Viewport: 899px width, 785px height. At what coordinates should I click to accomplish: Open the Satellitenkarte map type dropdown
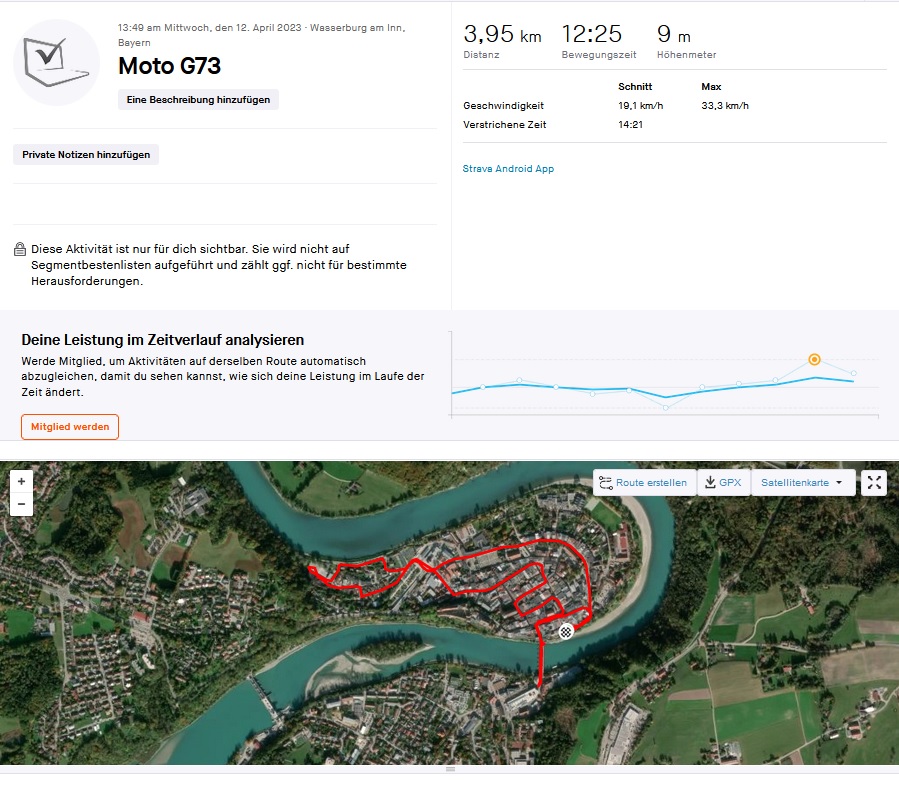(802, 483)
